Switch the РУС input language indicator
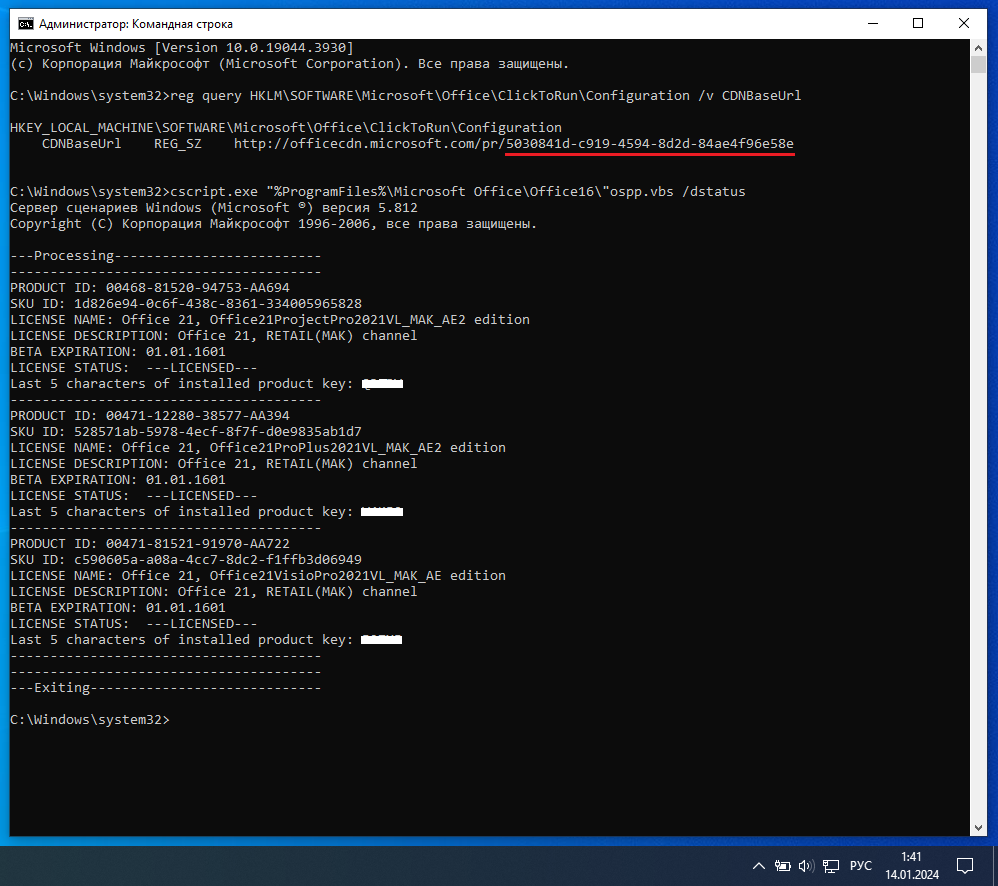Screen dimensions: 998x886 (x=861, y=866)
